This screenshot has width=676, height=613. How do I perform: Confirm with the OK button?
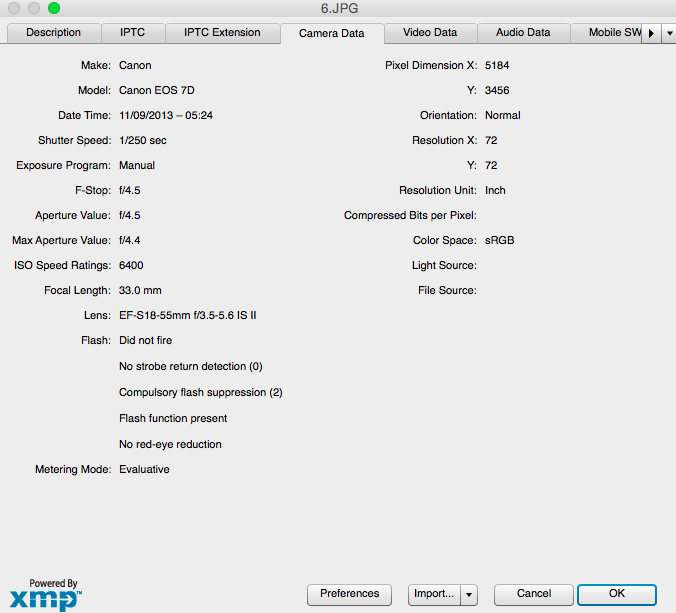coord(617,594)
